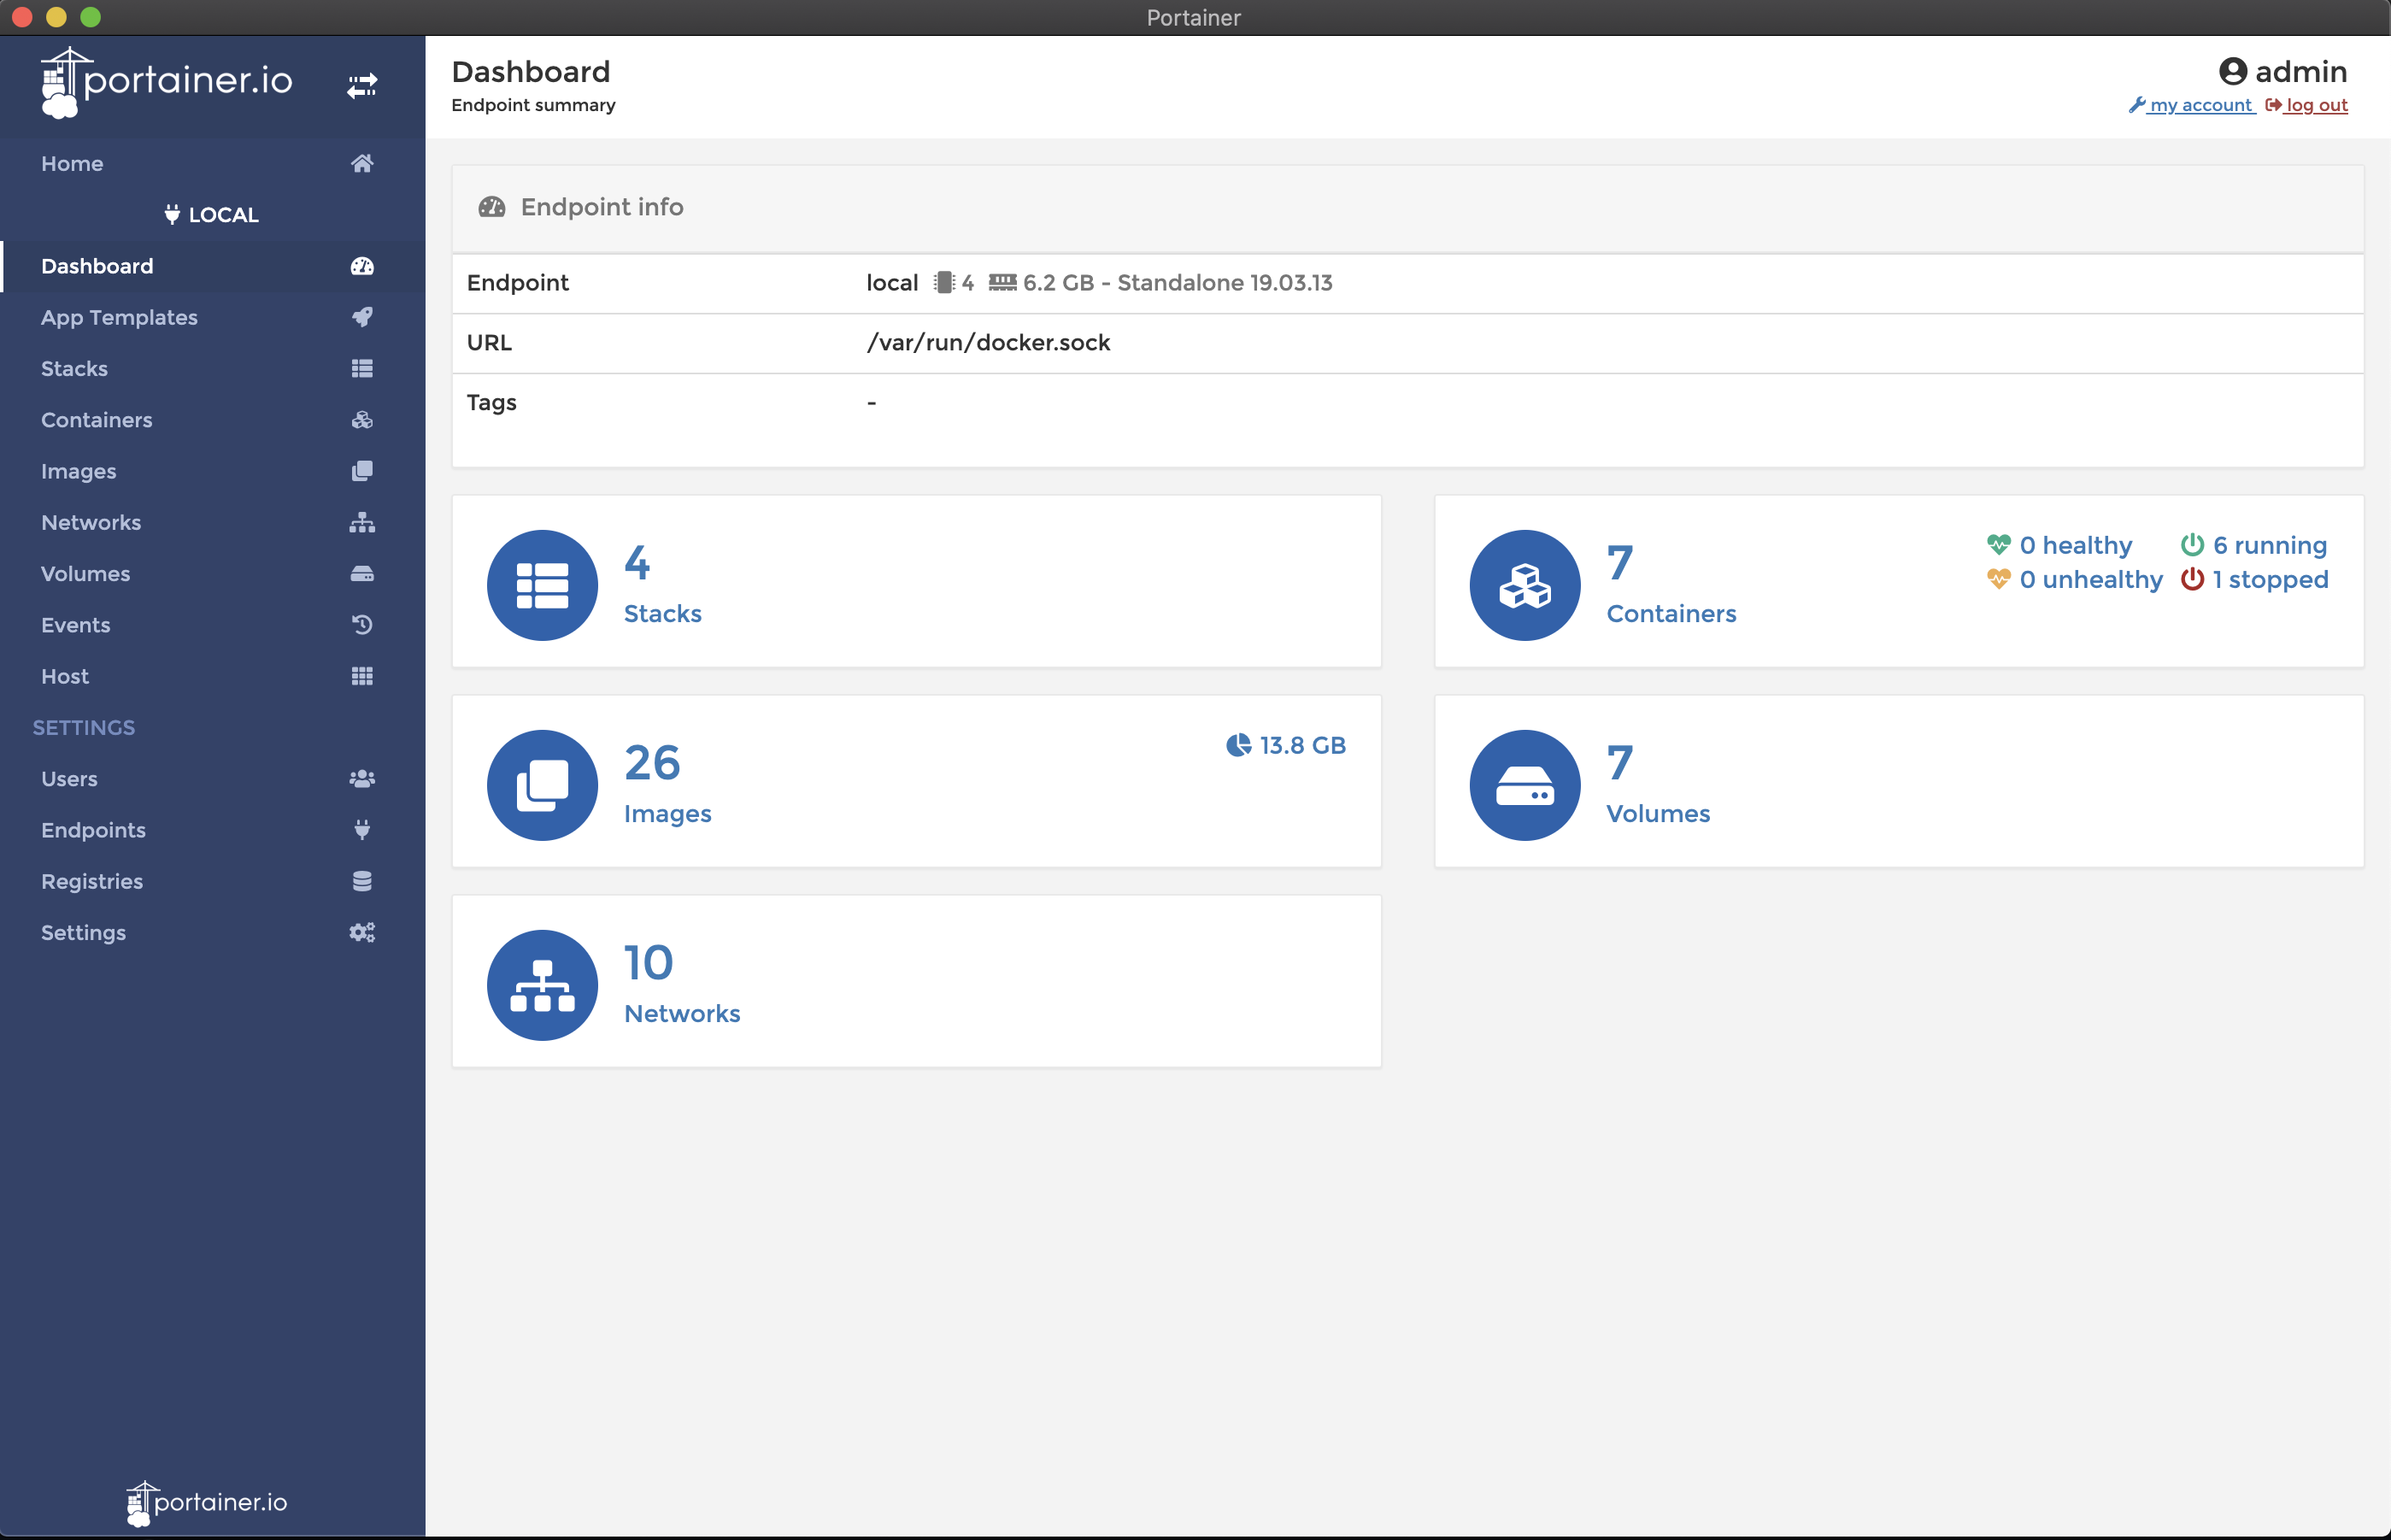Click the Settings gears icon

362,933
